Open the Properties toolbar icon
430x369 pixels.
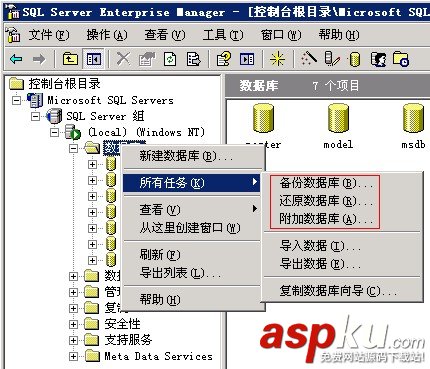point(147,59)
